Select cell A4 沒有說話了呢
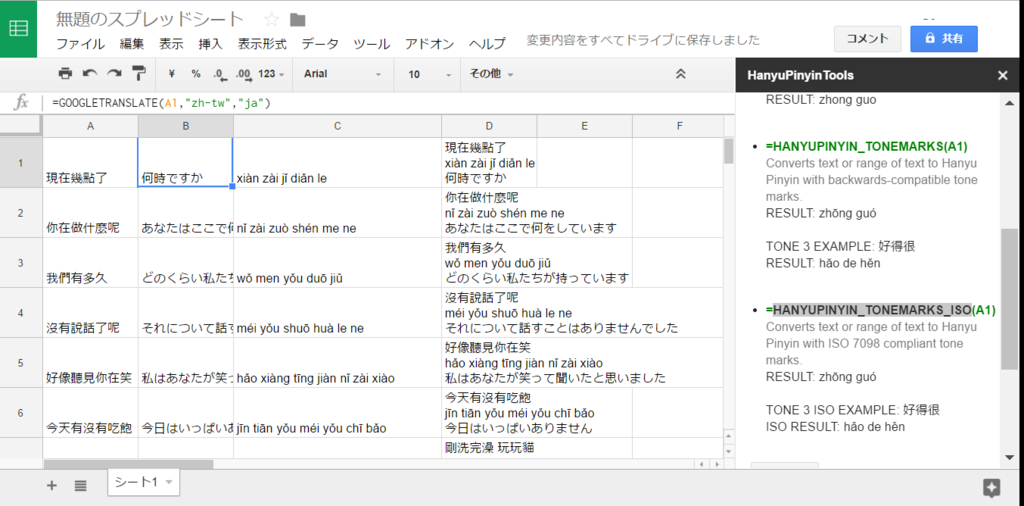Image resolution: width=1024 pixels, height=506 pixels. pyautogui.click(x=90, y=312)
